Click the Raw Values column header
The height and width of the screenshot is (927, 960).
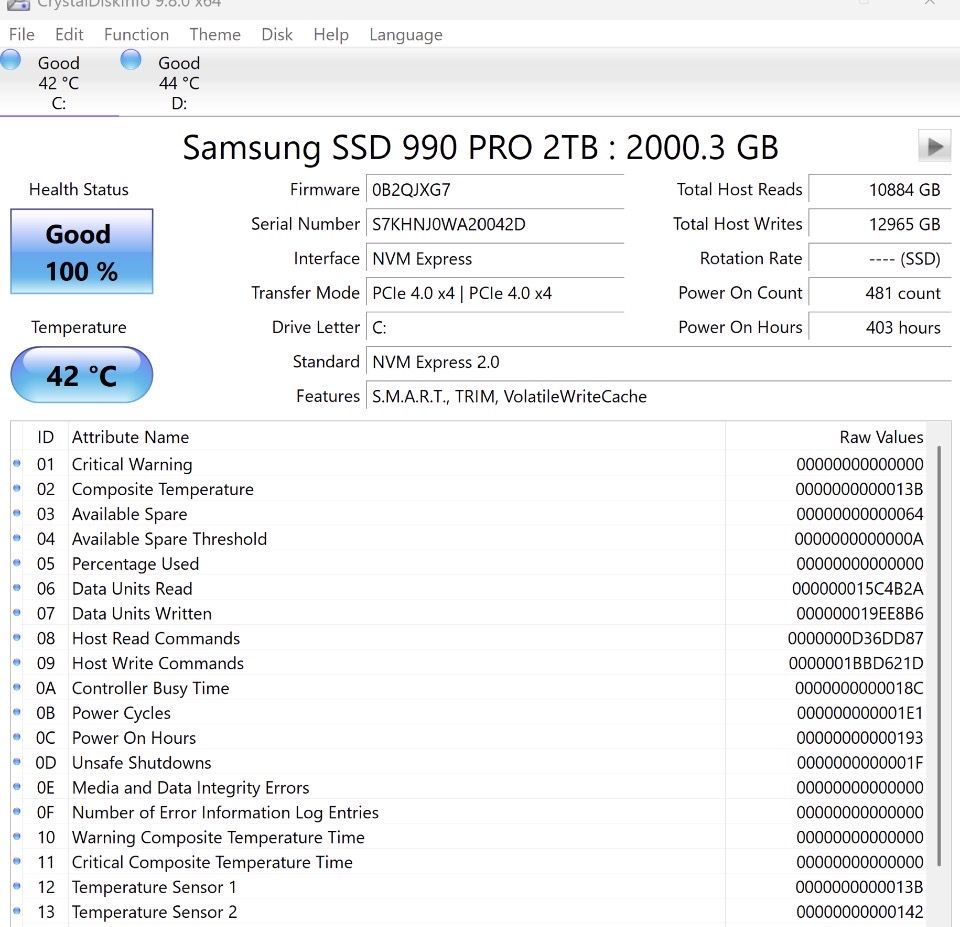[880, 437]
